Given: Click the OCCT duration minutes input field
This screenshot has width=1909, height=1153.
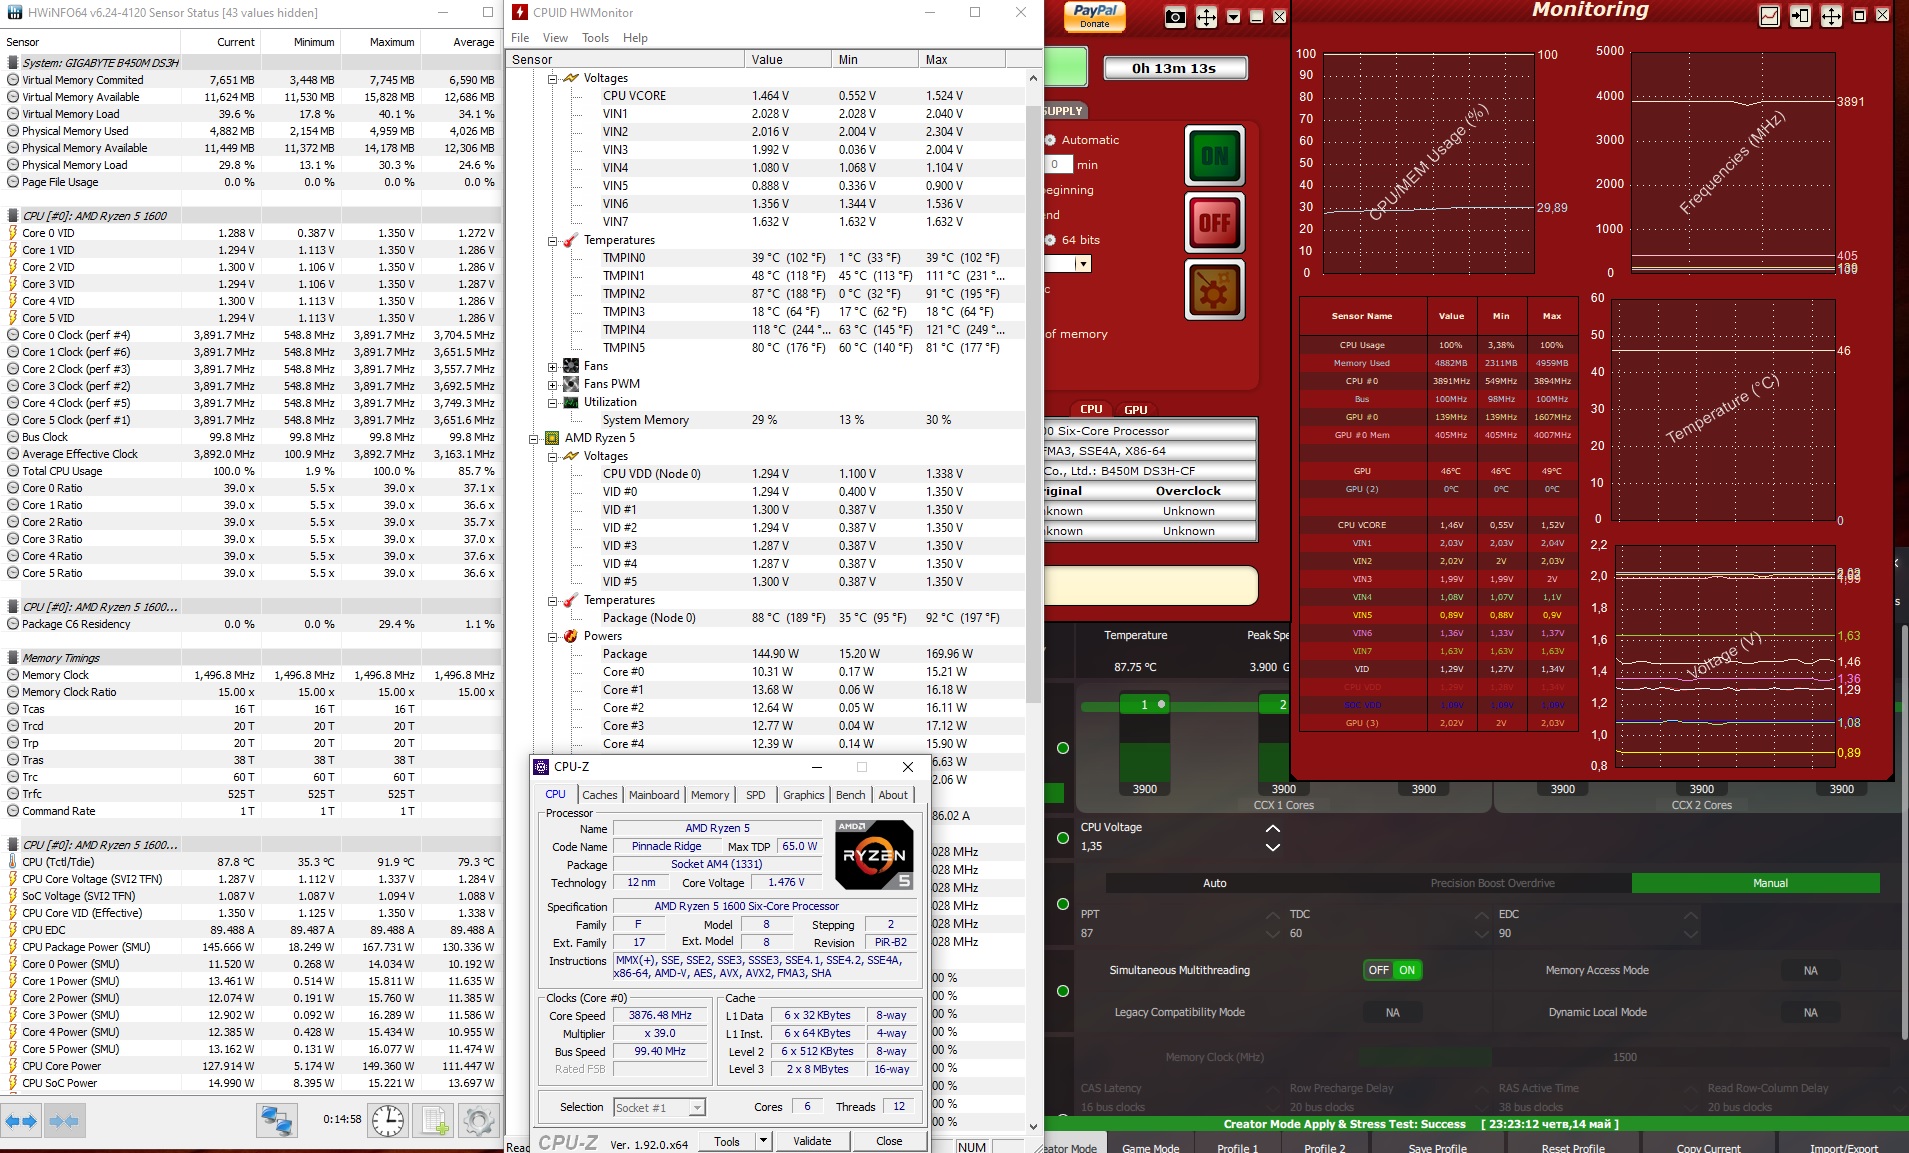Looking at the screenshot, I should tap(1059, 165).
